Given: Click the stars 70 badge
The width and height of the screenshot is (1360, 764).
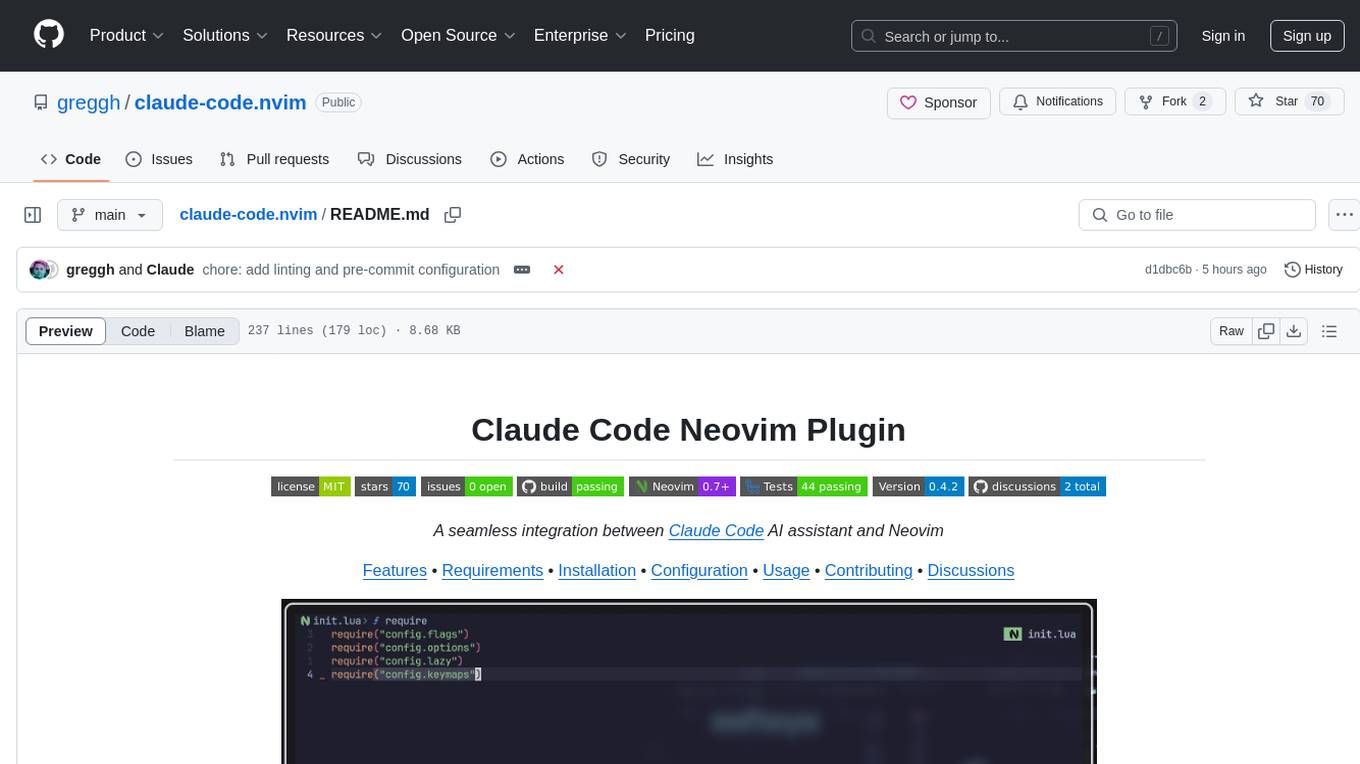Looking at the screenshot, I should (385, 487).
